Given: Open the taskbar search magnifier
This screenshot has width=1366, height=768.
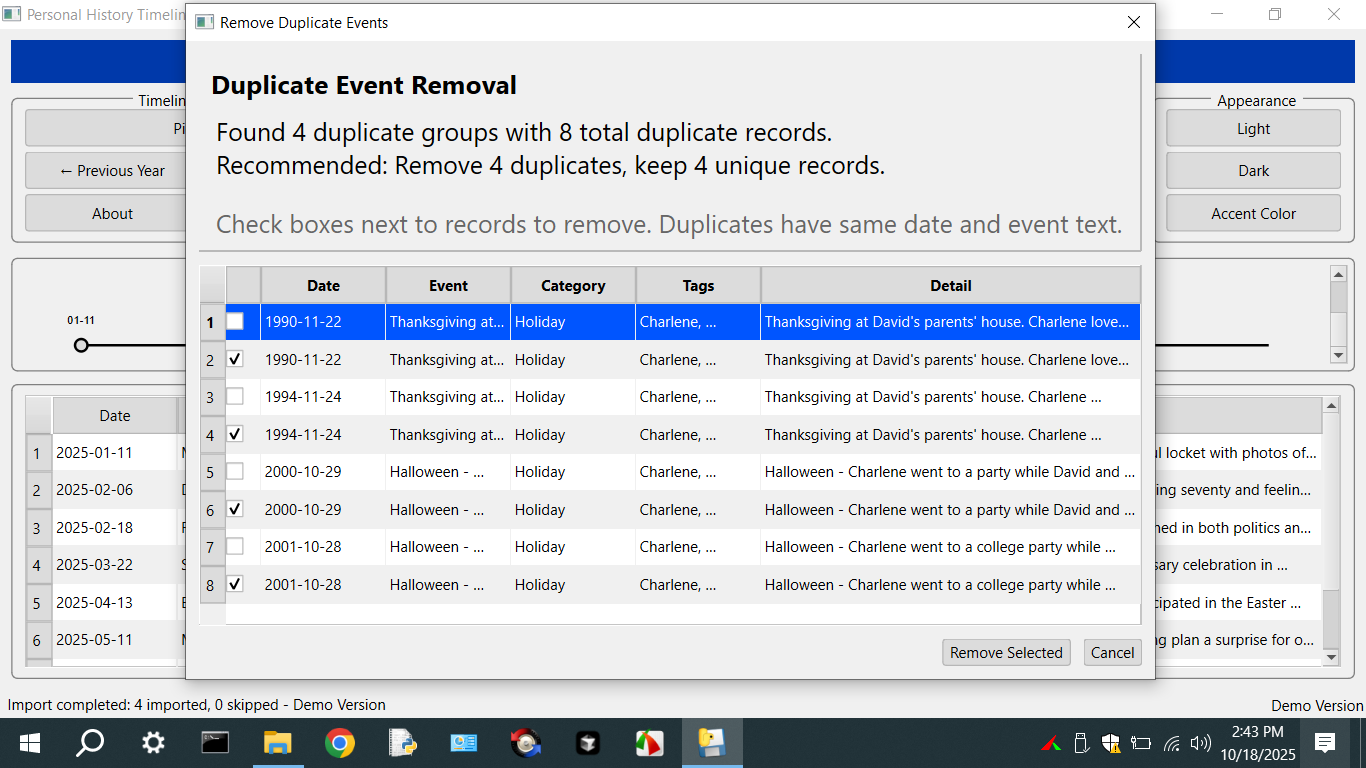Looking at the screenshot, I should coord(91,743).
